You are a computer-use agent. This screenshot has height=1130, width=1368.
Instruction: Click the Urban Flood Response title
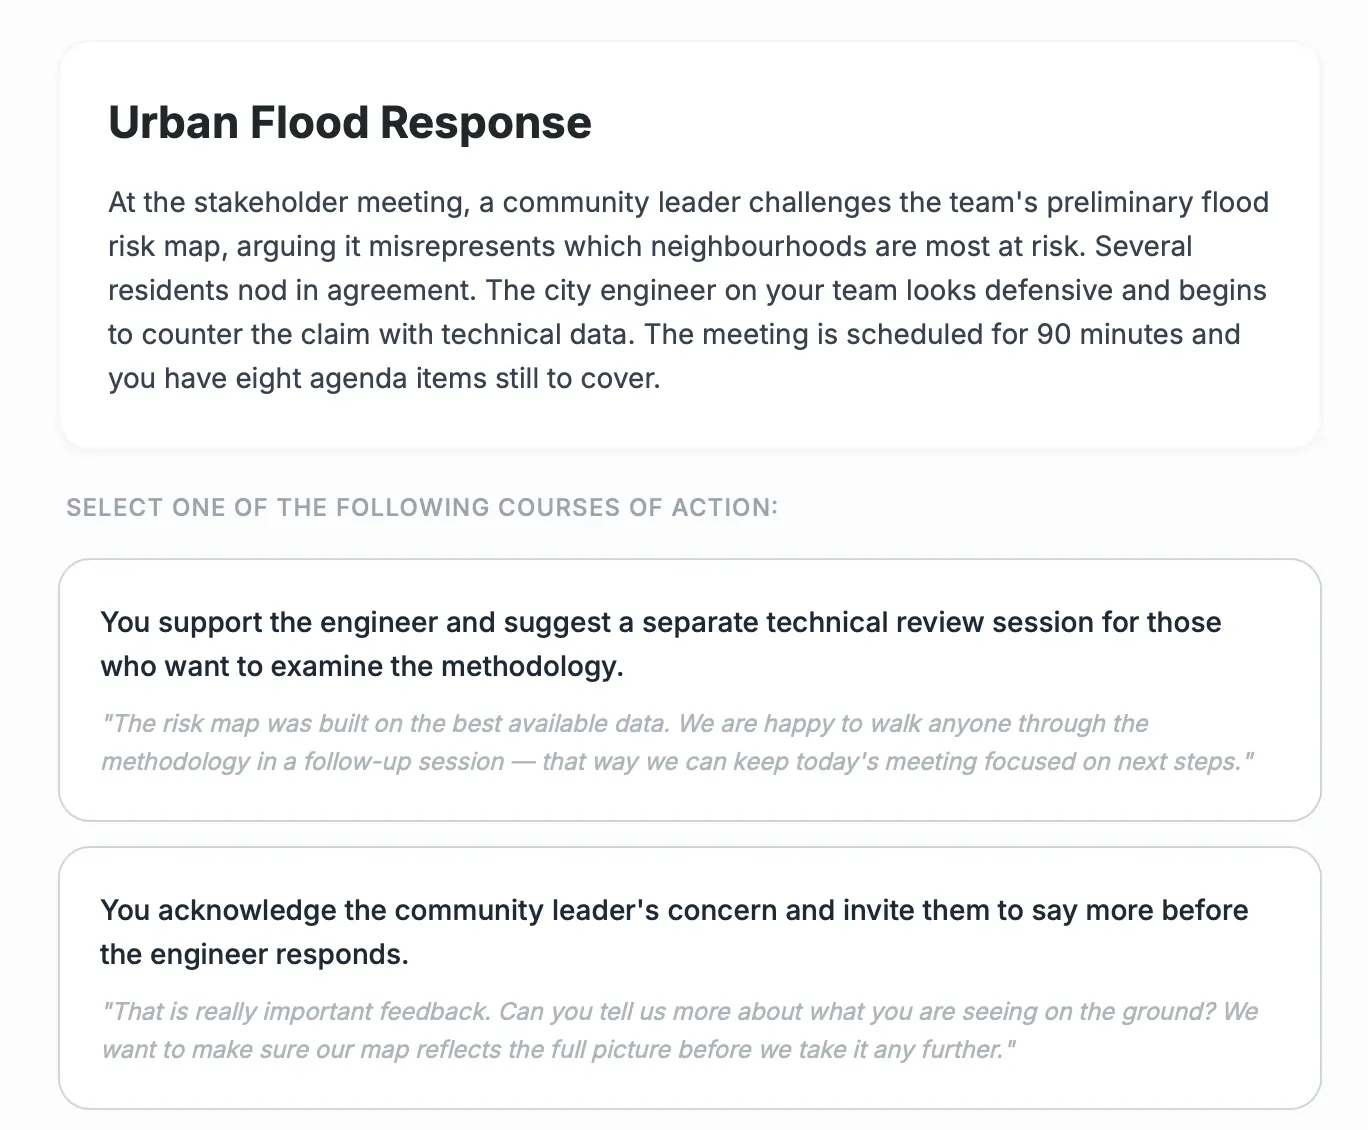pos(349,122)
